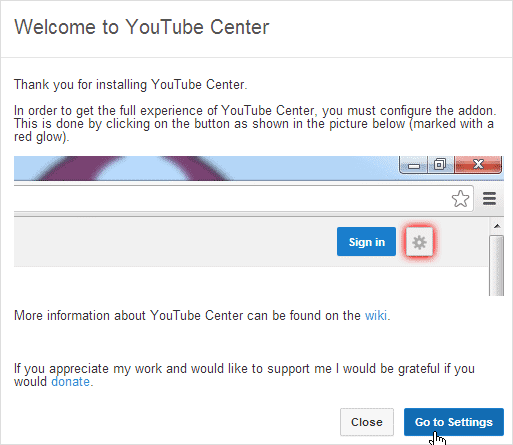Click the 'Welcome to YouTube Center' heading
The height and width of the screenshot is (445, 513).
click(x=142, y=27)
